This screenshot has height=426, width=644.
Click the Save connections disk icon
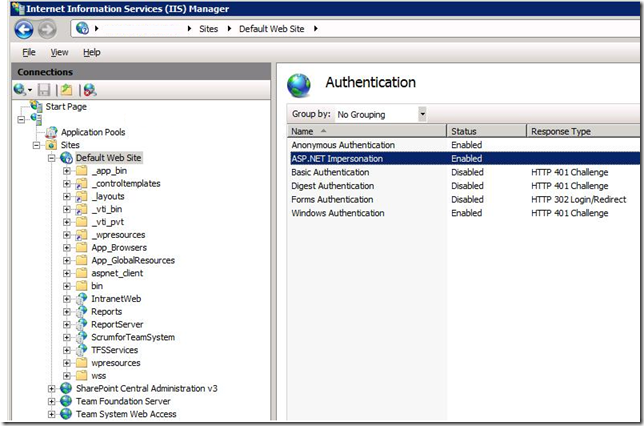(44, 90)
